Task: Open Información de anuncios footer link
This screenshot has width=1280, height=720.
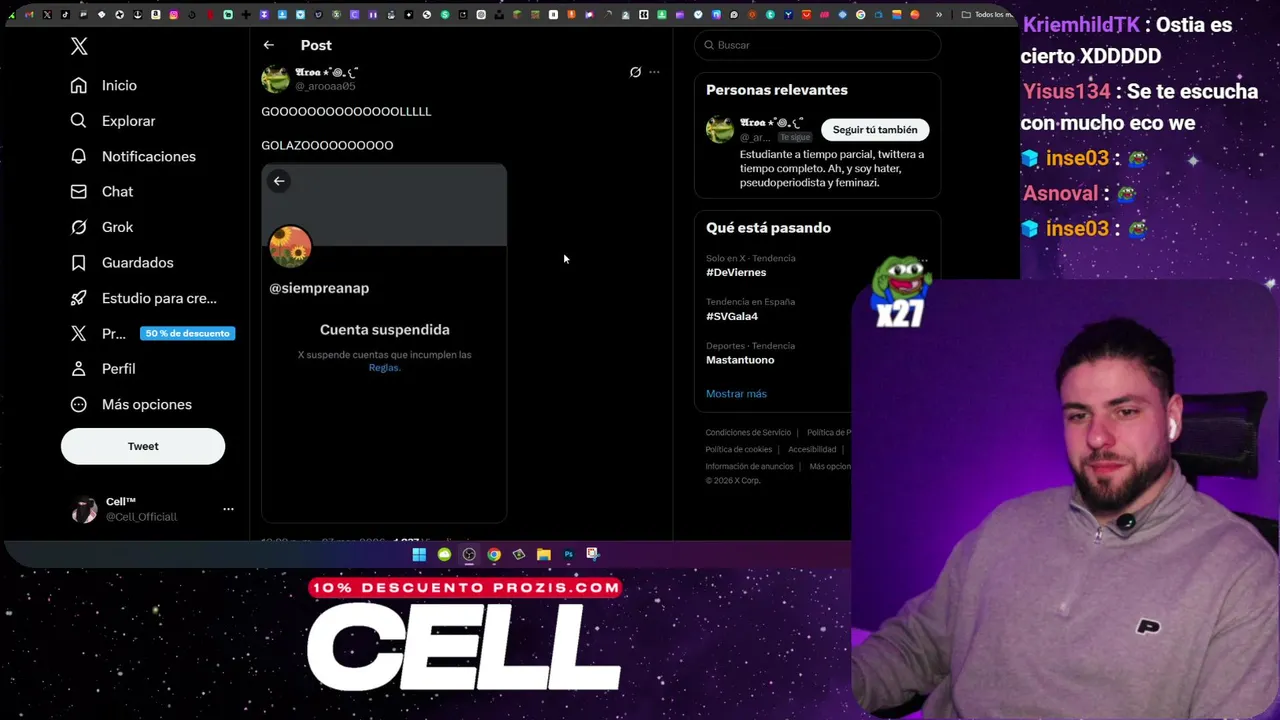Action: point(749,467)
